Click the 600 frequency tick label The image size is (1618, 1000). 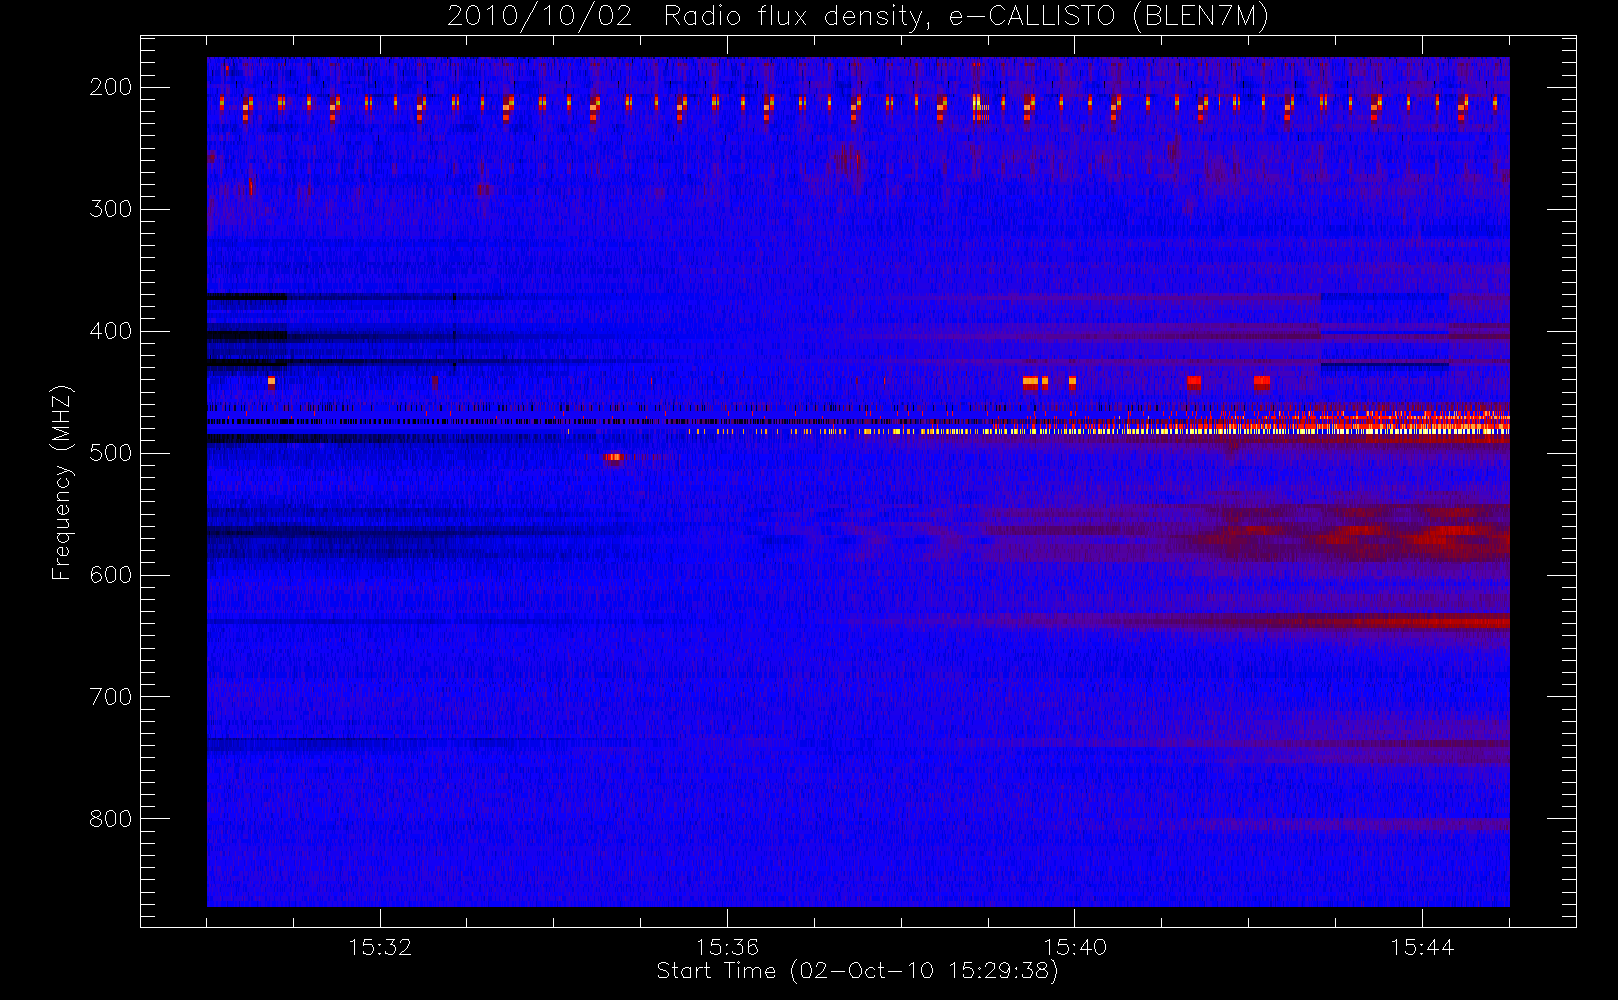tap(110, 575)
